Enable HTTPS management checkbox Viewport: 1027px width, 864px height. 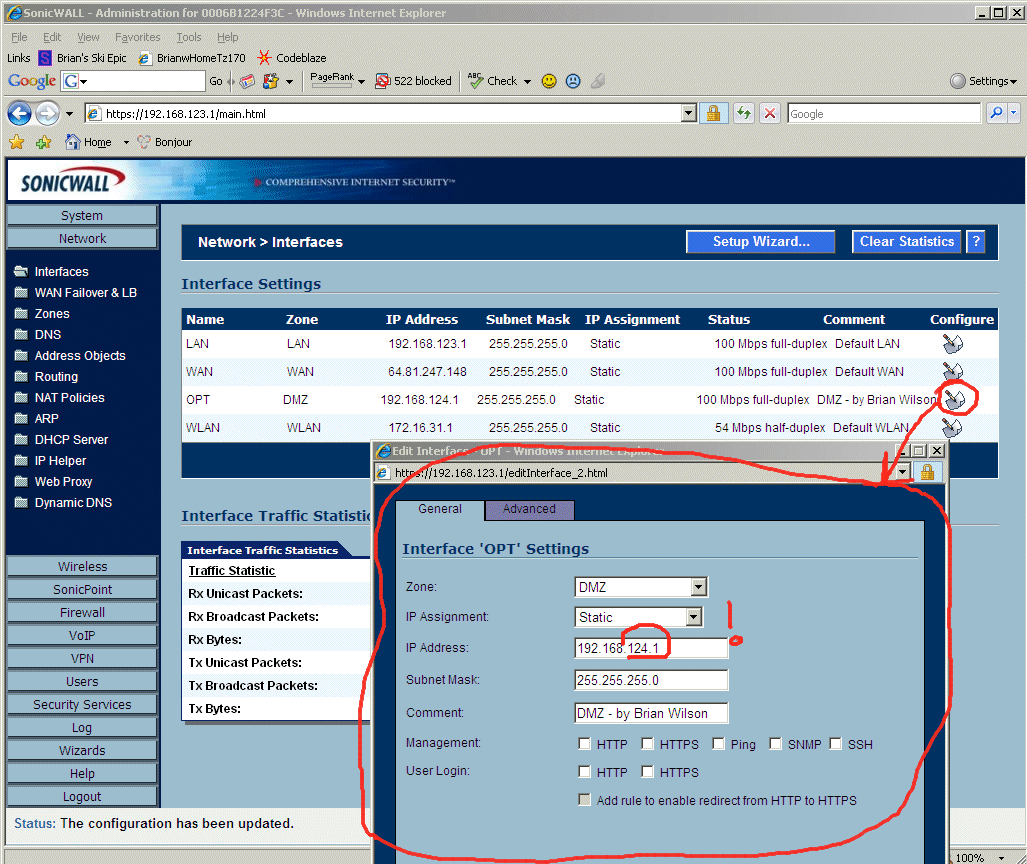click(x=647, y=744)
